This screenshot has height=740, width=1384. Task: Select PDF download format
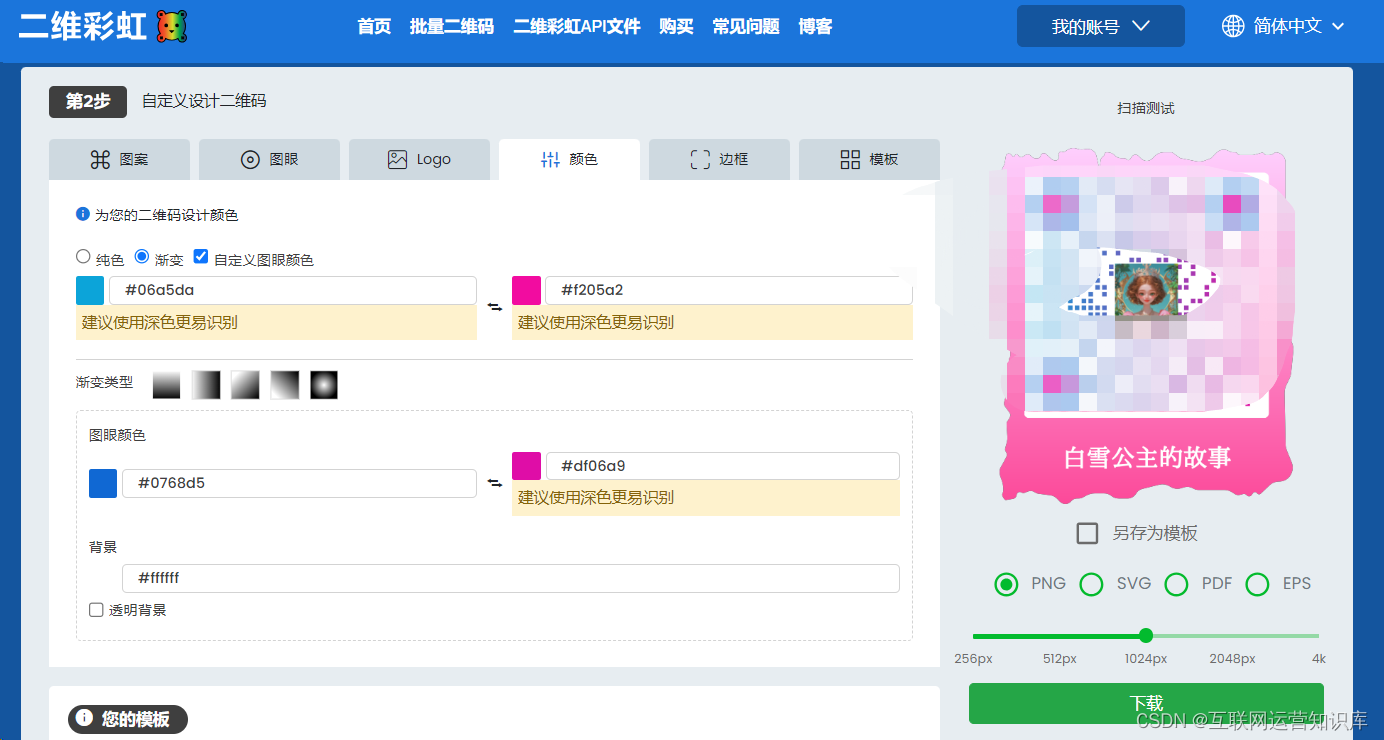coord(1176,584)
